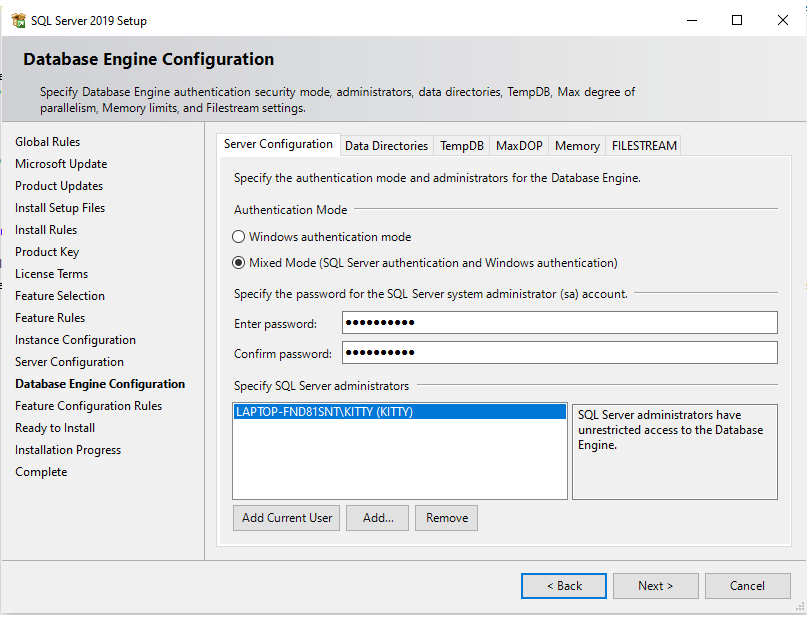The width and height of the screenshot is (810, 619).
Task: Click Feature Selection step
Action: pyautogui.click(x=60, y=296)
